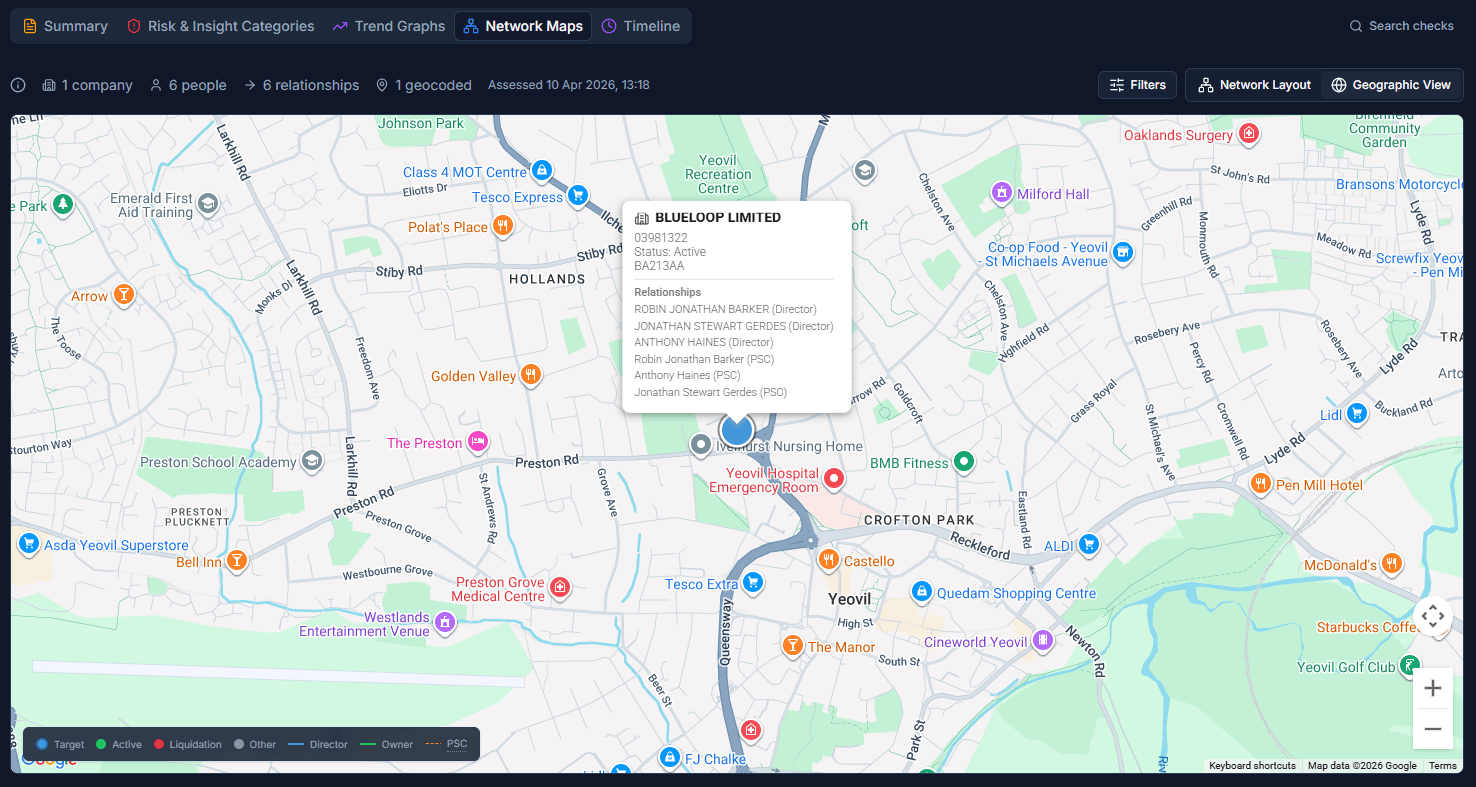Click the 1 company building icon
Screen dimensions: 1476x787
(49, 85)
